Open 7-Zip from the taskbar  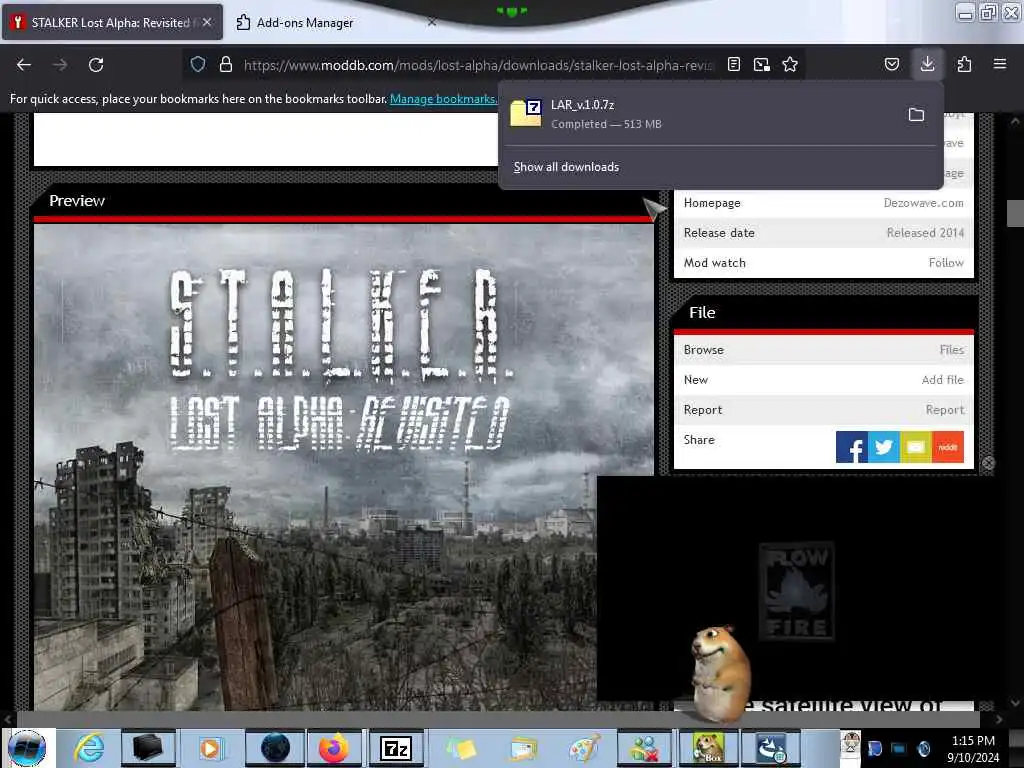pos(396,748)
